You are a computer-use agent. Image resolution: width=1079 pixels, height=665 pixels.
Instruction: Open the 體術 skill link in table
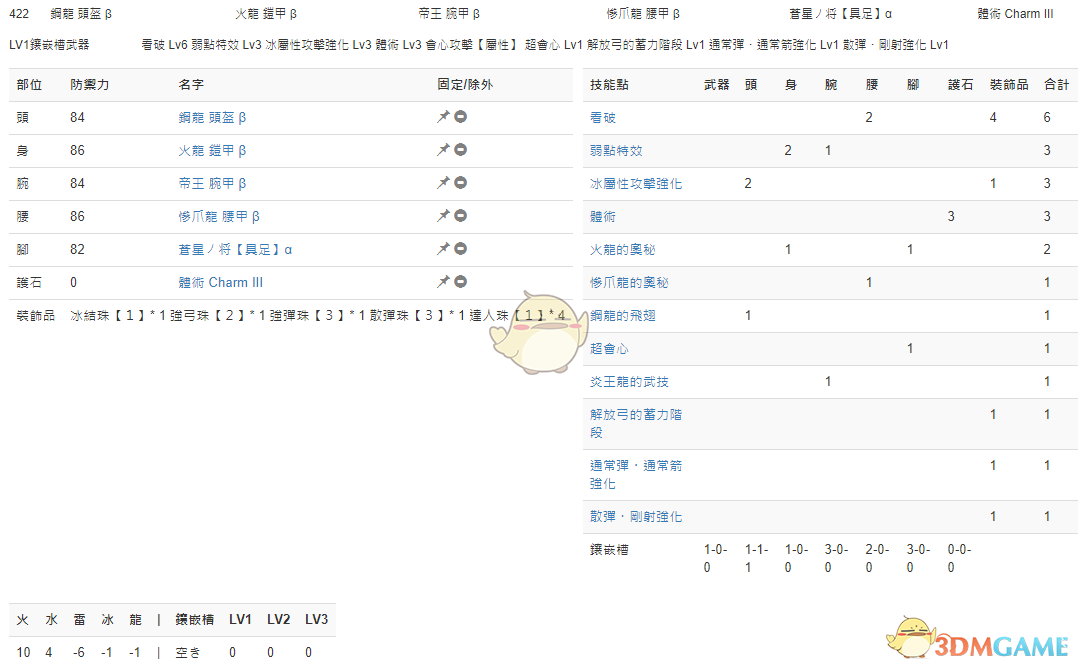(603, 217)
